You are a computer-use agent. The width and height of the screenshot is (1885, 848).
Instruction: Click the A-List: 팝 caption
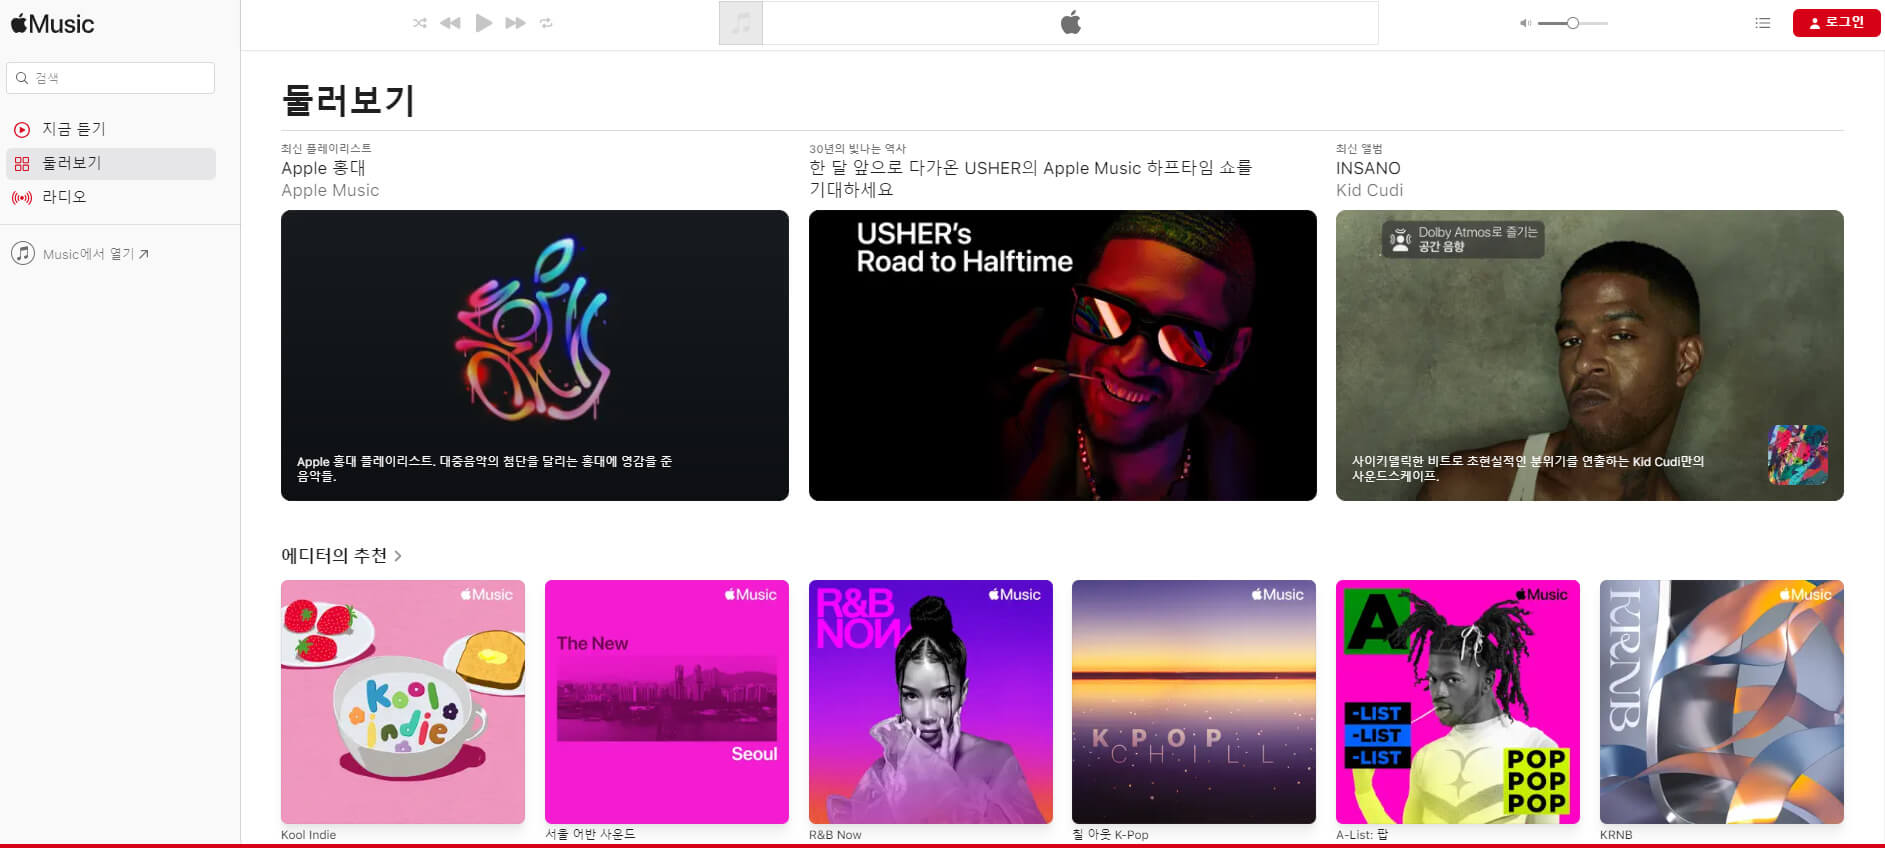pos(1362,834)
